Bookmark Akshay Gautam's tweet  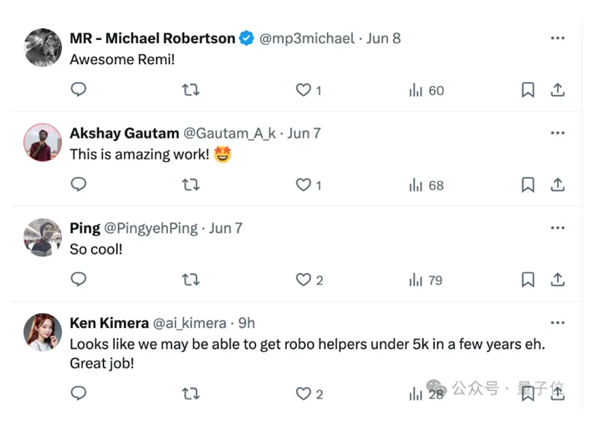pos(528,185)
